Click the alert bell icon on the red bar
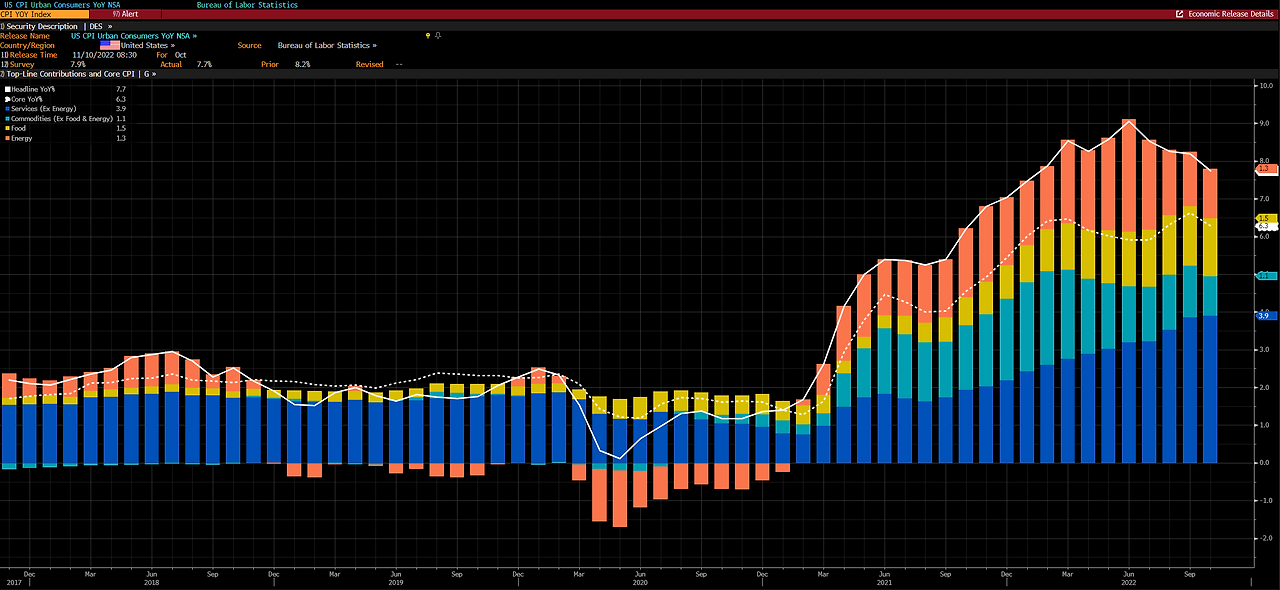Screen dimensions: 1280x590 click(x=116, y=13)
